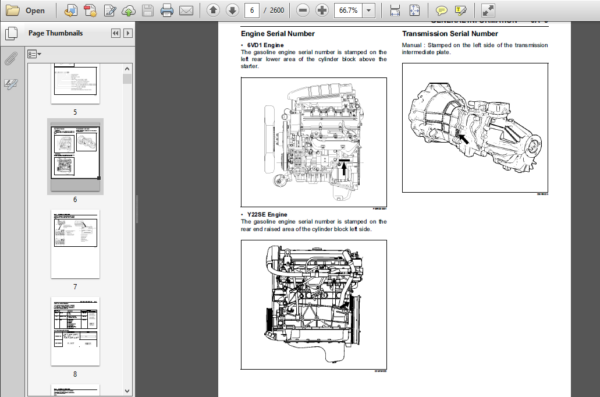Click the Y22SE engine diagram image

click(x=314, y=305)
